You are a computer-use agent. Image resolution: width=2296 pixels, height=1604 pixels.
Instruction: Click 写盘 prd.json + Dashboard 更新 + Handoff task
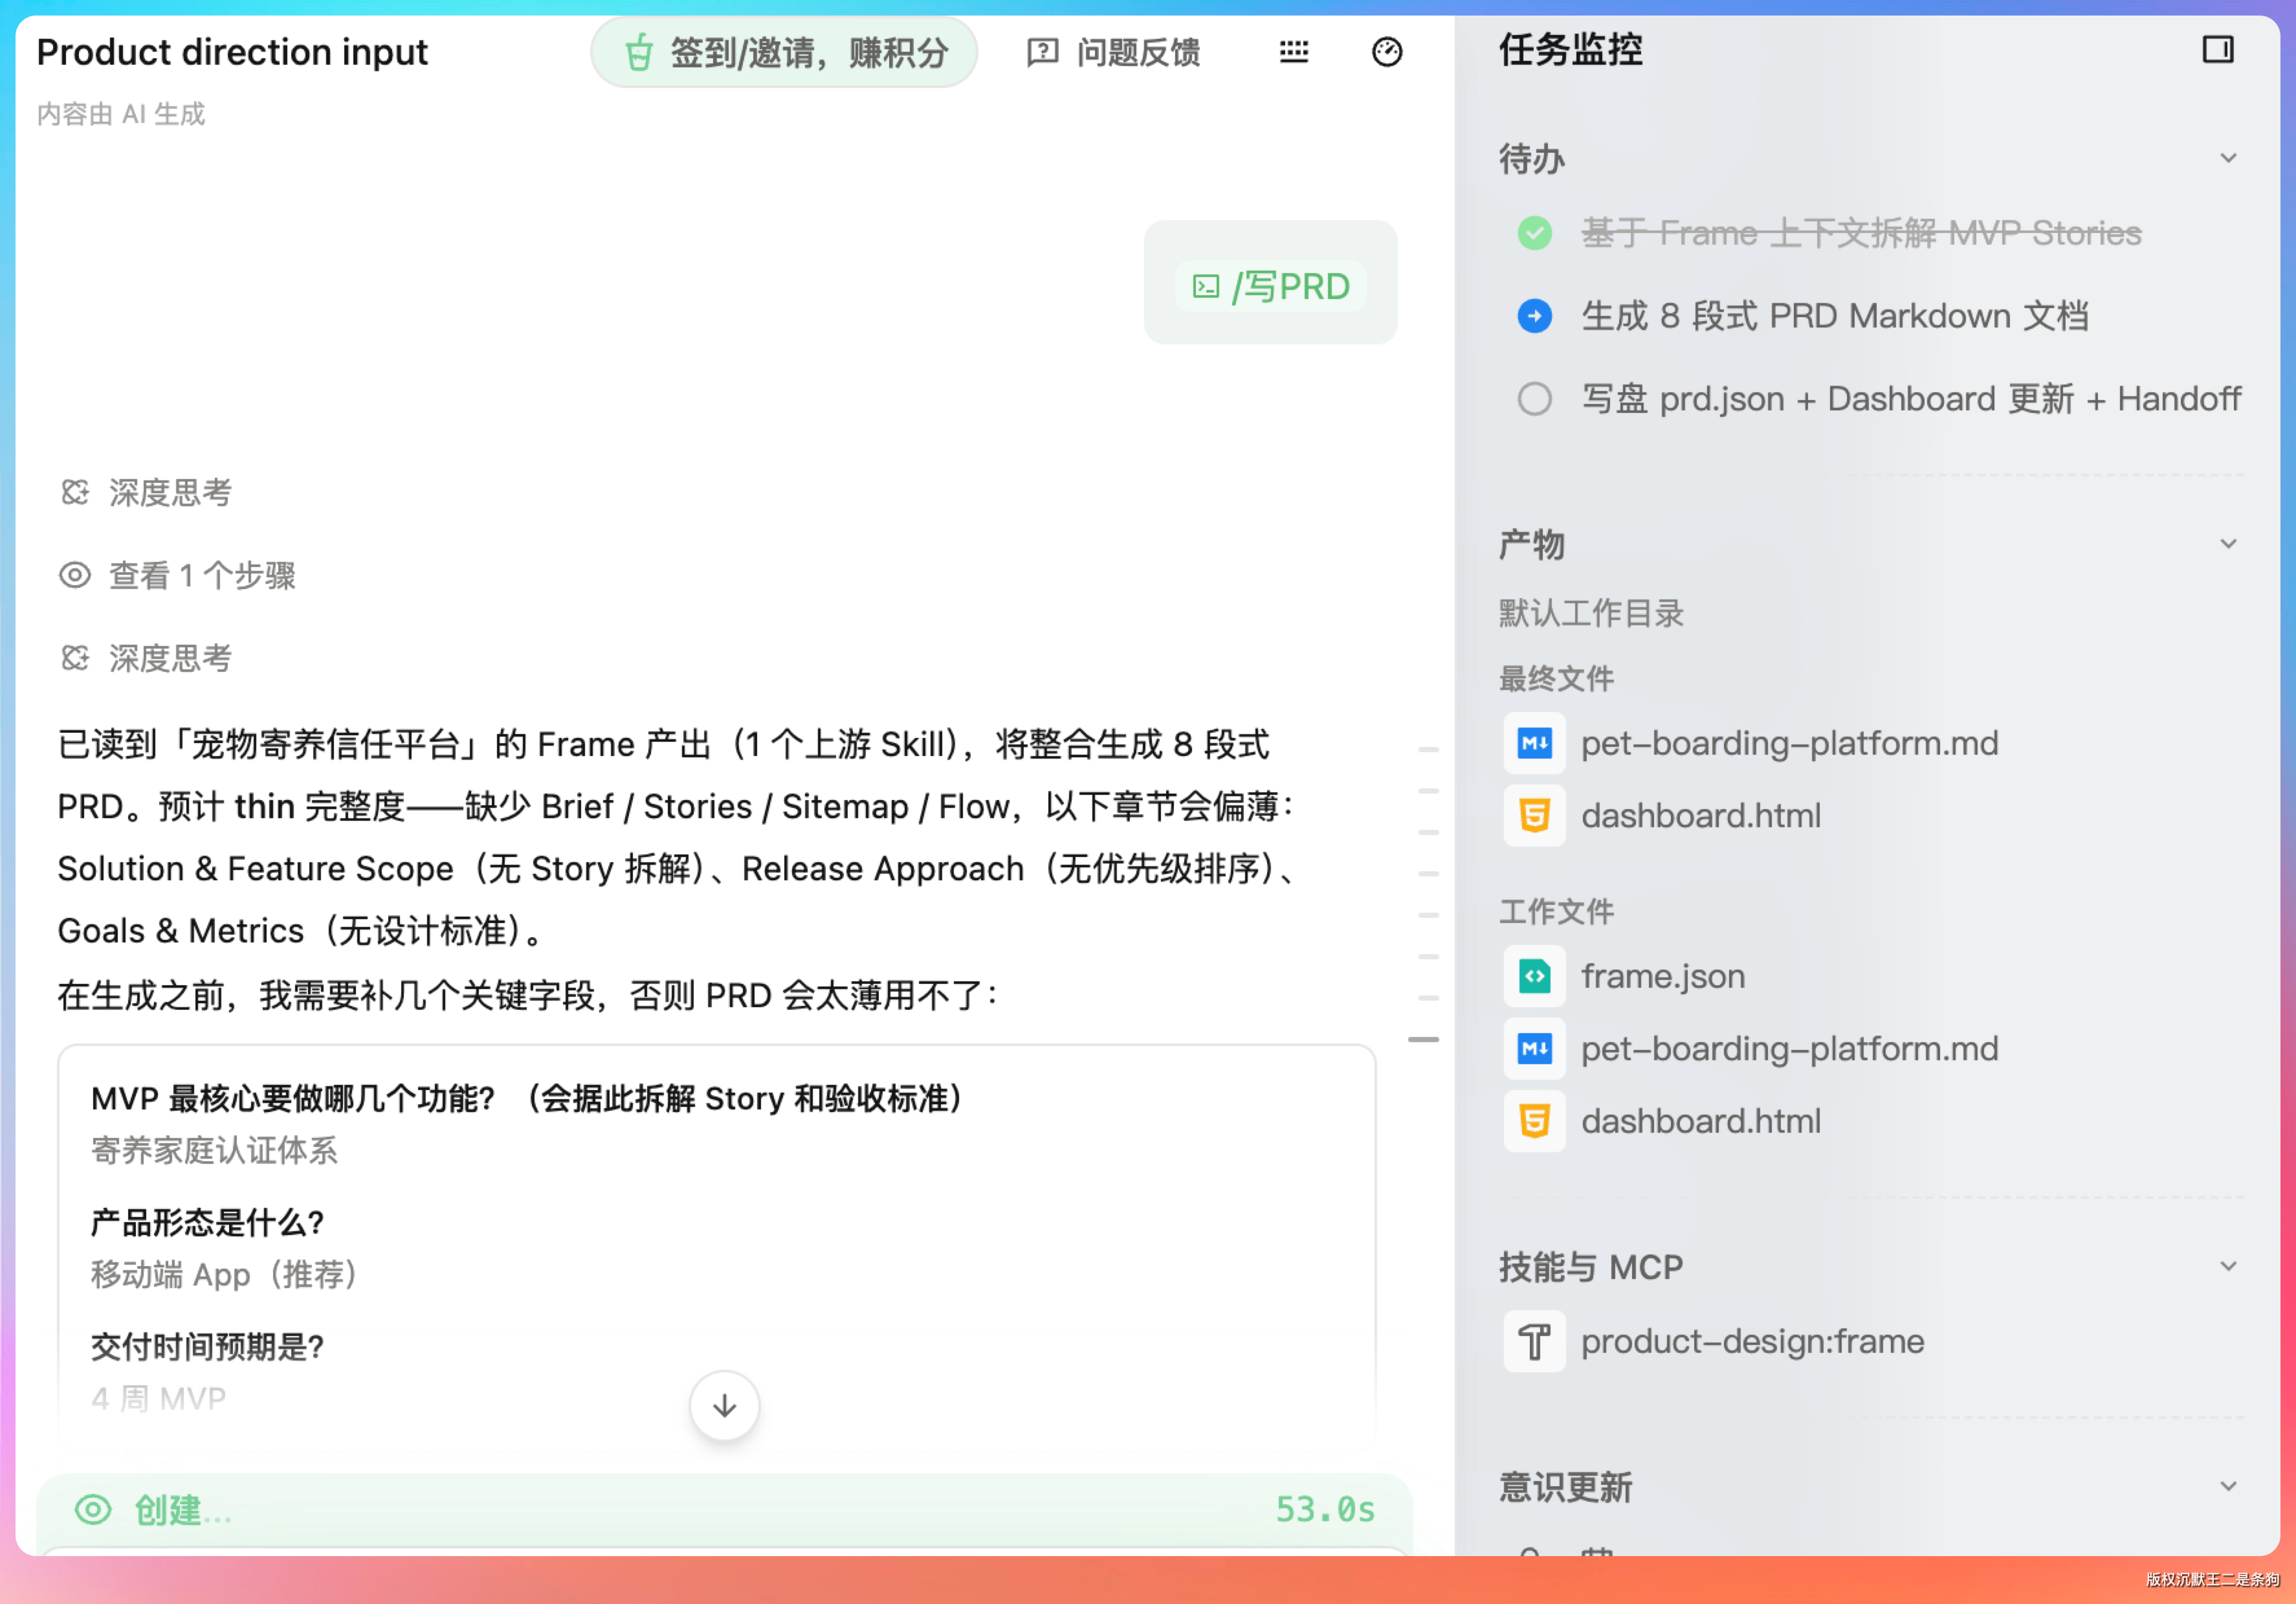click(x=1911, y=399)
